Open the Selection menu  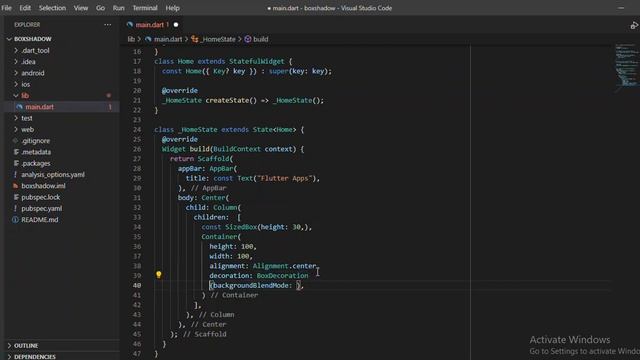(52, 8)
